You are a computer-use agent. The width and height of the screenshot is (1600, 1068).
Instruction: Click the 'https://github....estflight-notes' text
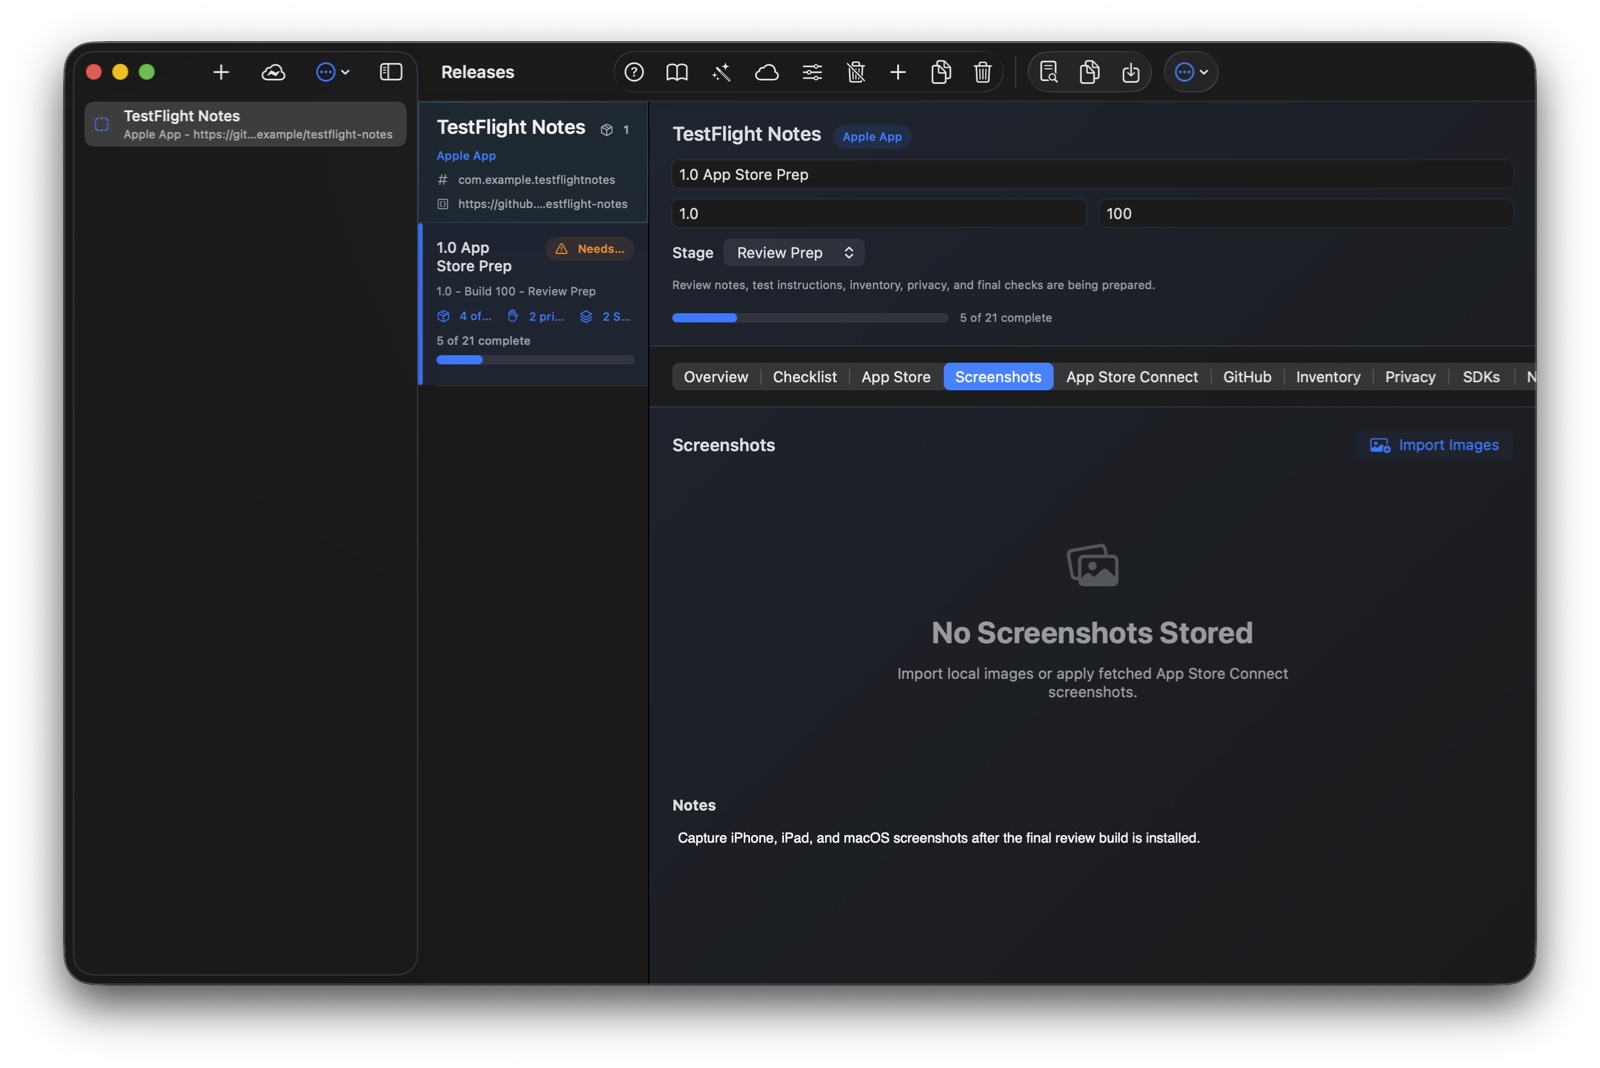click(543, 204)
